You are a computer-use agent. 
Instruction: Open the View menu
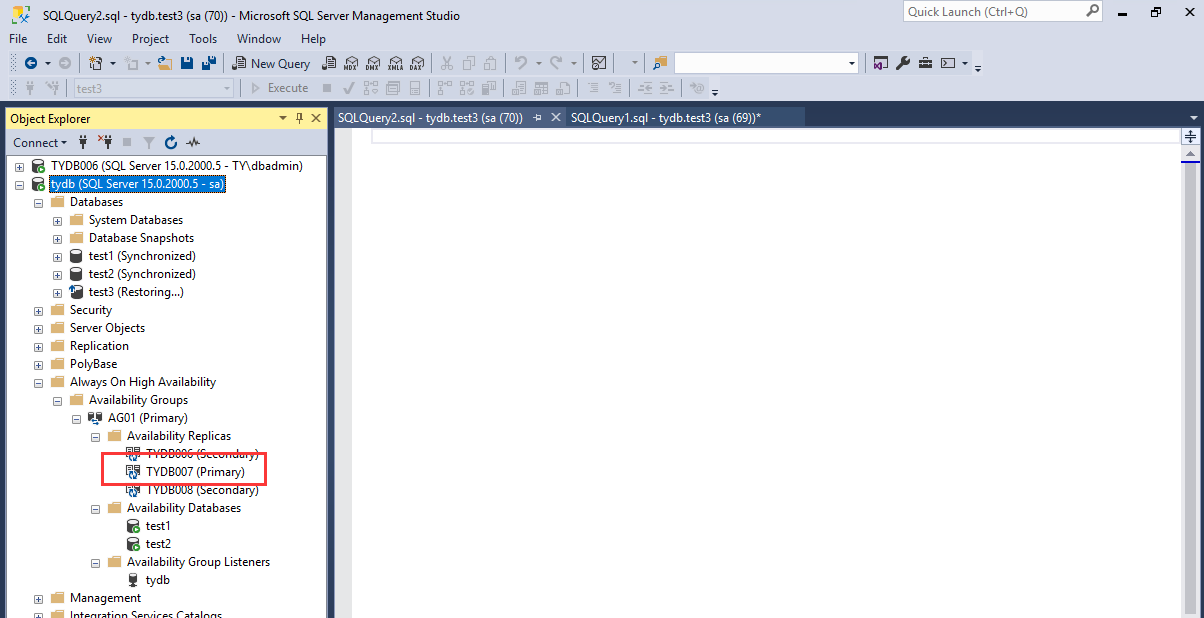[100, 39]
